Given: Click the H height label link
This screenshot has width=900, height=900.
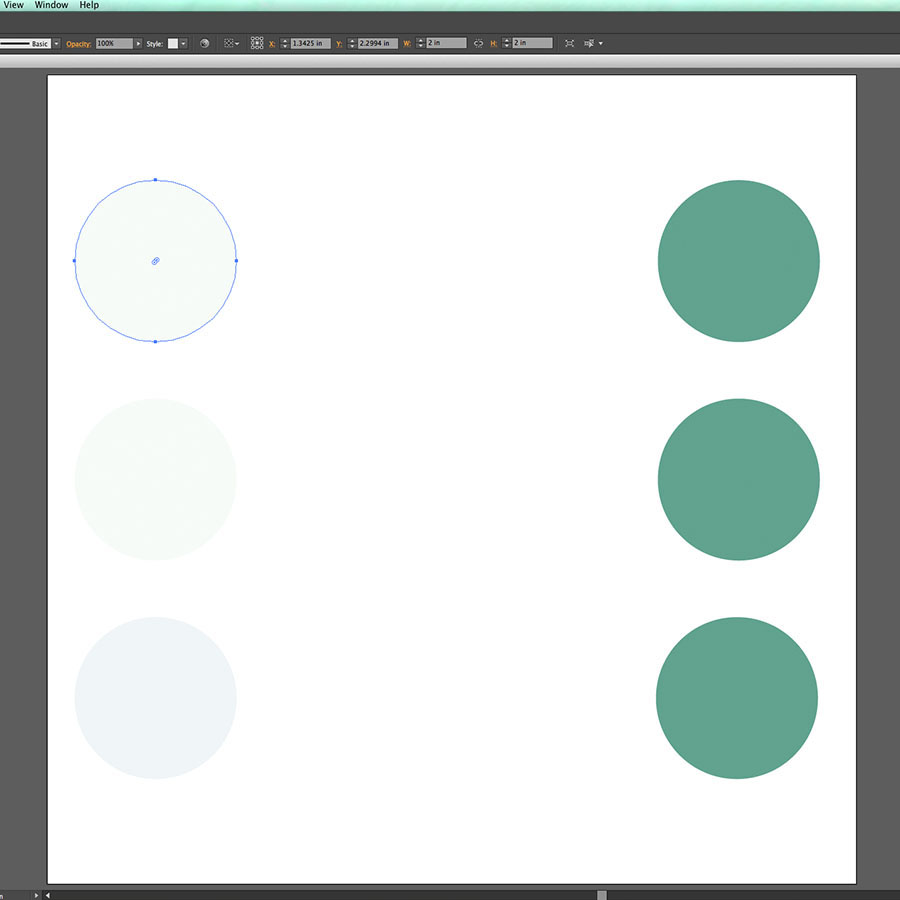Looking at the screenshot, I should pyautogui.click(x=494, y=44).
